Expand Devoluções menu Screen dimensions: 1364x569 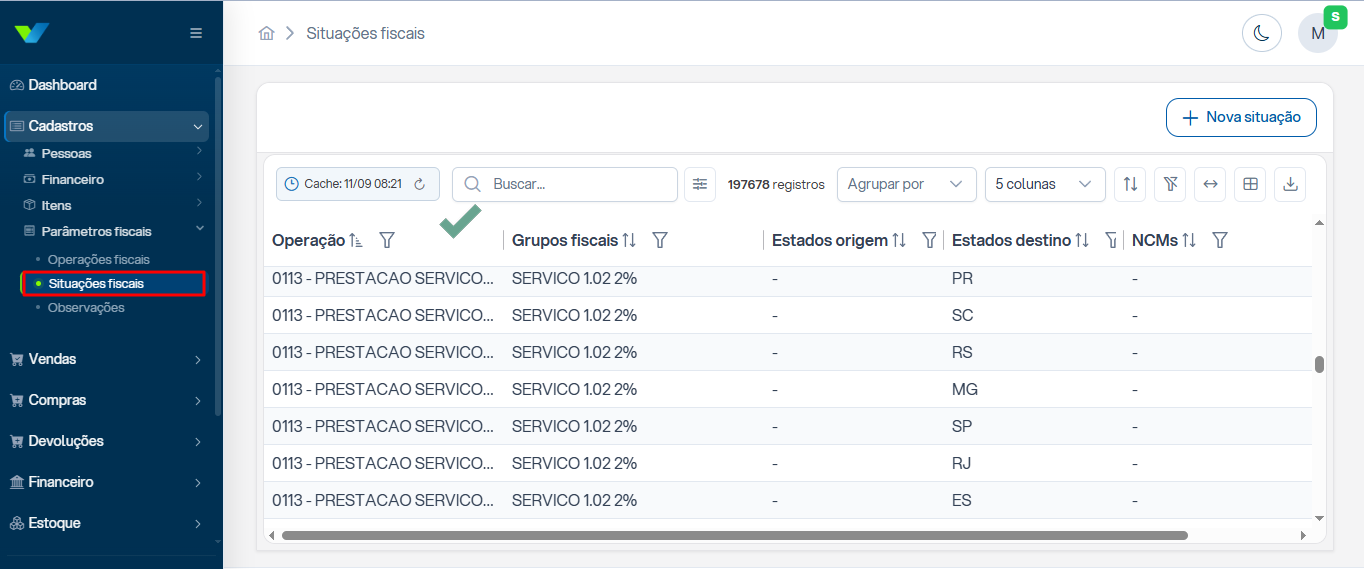click(107, 441)
